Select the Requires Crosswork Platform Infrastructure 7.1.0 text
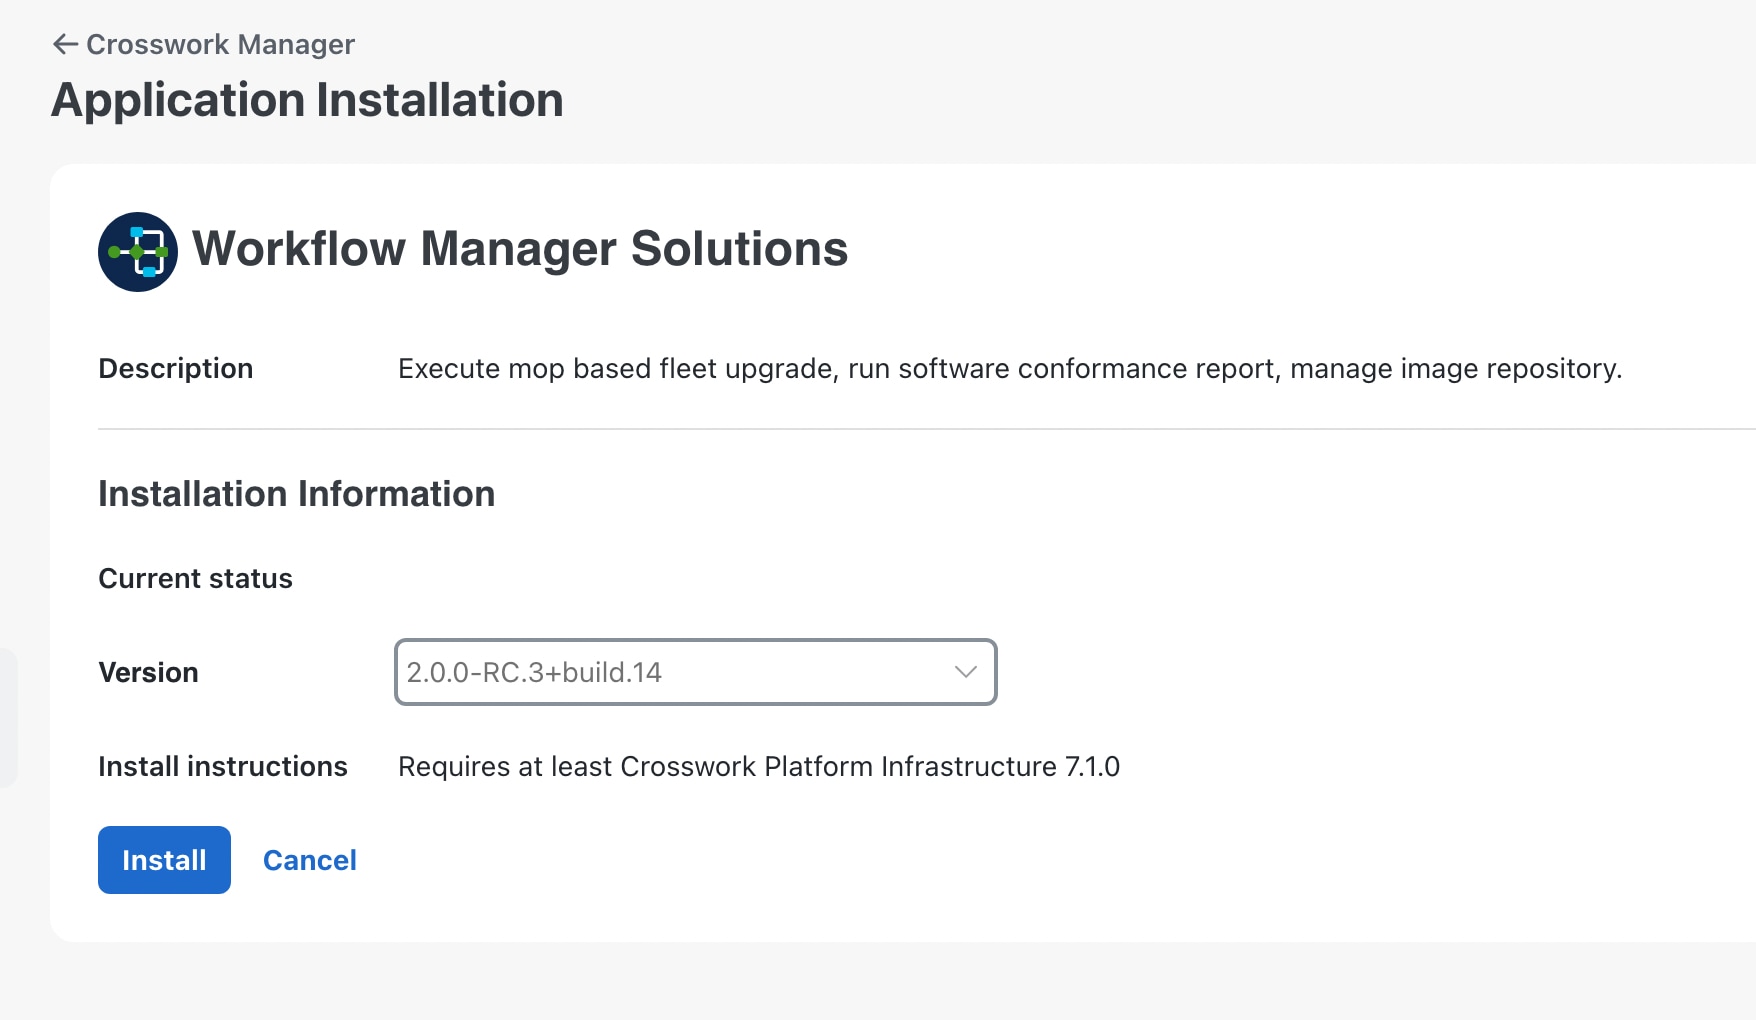The image size is (1756, 1020). pyautogui.click(x=759, y=766)
